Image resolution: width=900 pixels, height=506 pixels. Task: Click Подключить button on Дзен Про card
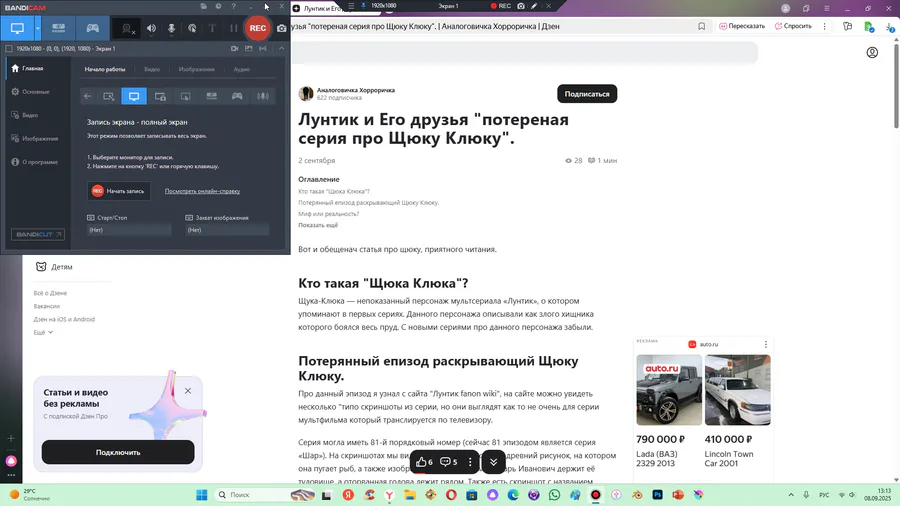[118, 452]
